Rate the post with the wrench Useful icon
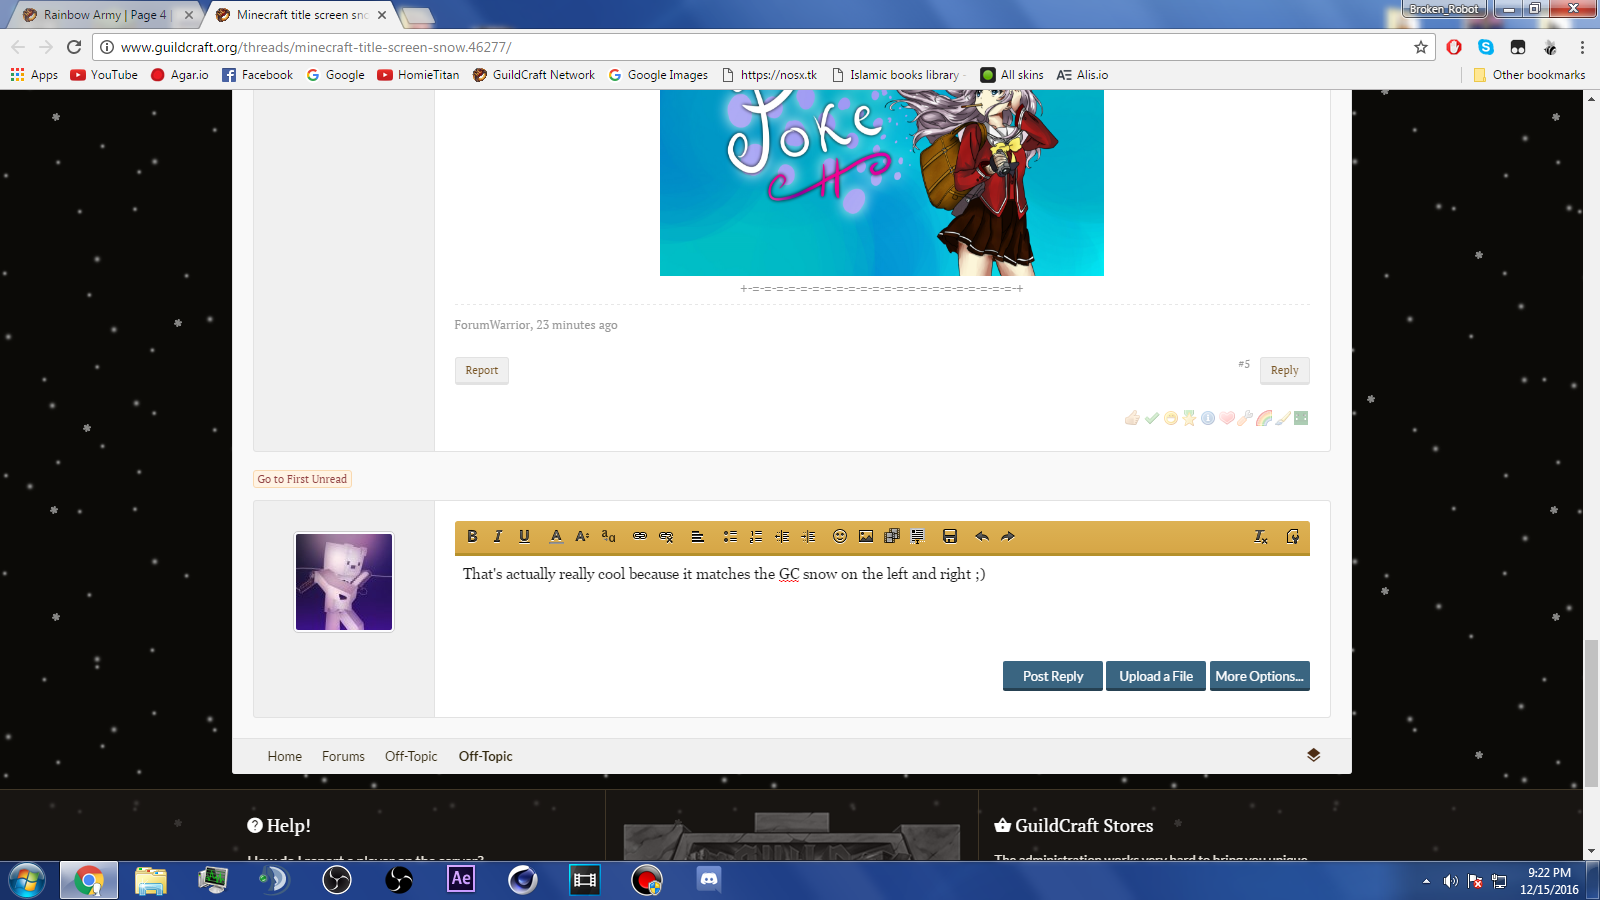Image resolution: width=1600 pixels, height=900 pixels. 1245,418
